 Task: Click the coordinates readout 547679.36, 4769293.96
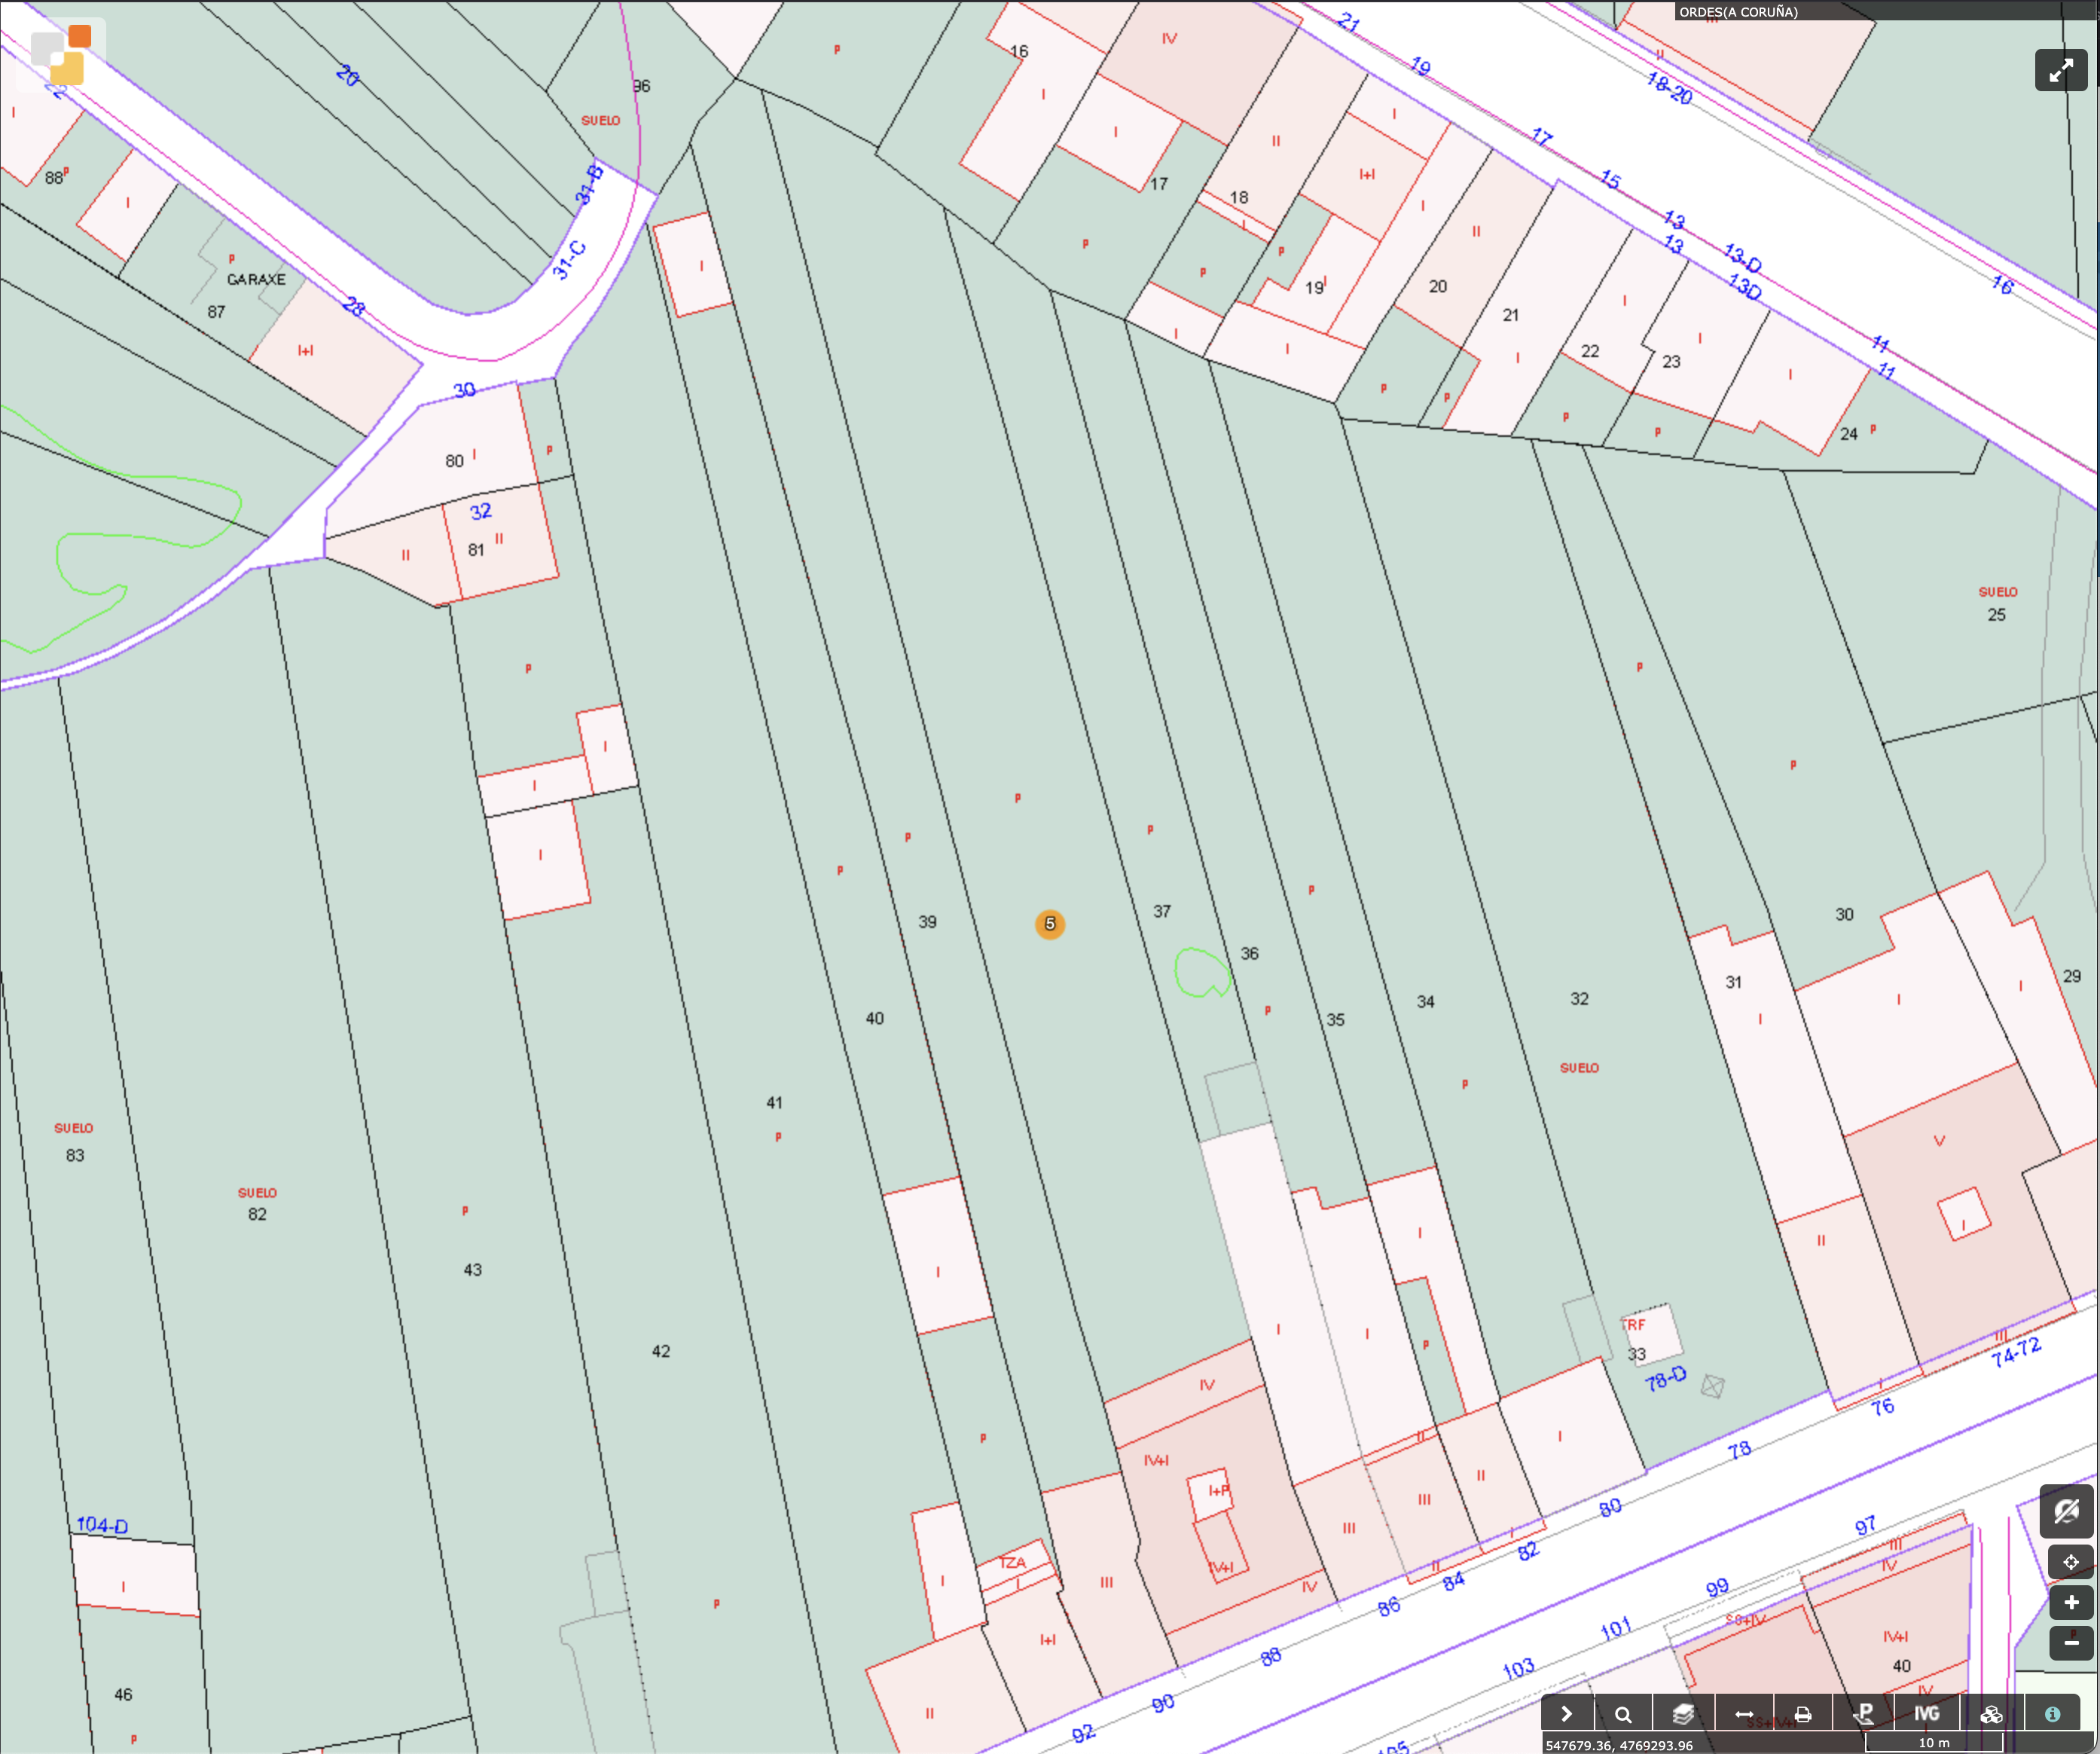tap(1619, 1745)
